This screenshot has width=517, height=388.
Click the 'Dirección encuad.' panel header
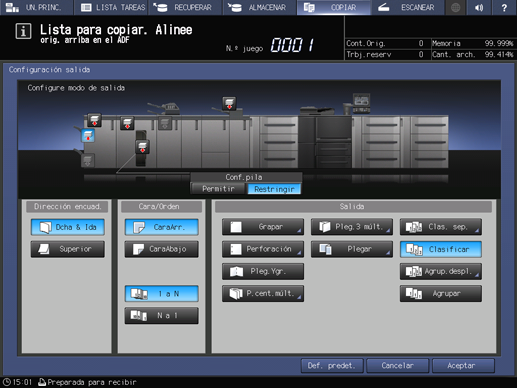tap(68, 207)
